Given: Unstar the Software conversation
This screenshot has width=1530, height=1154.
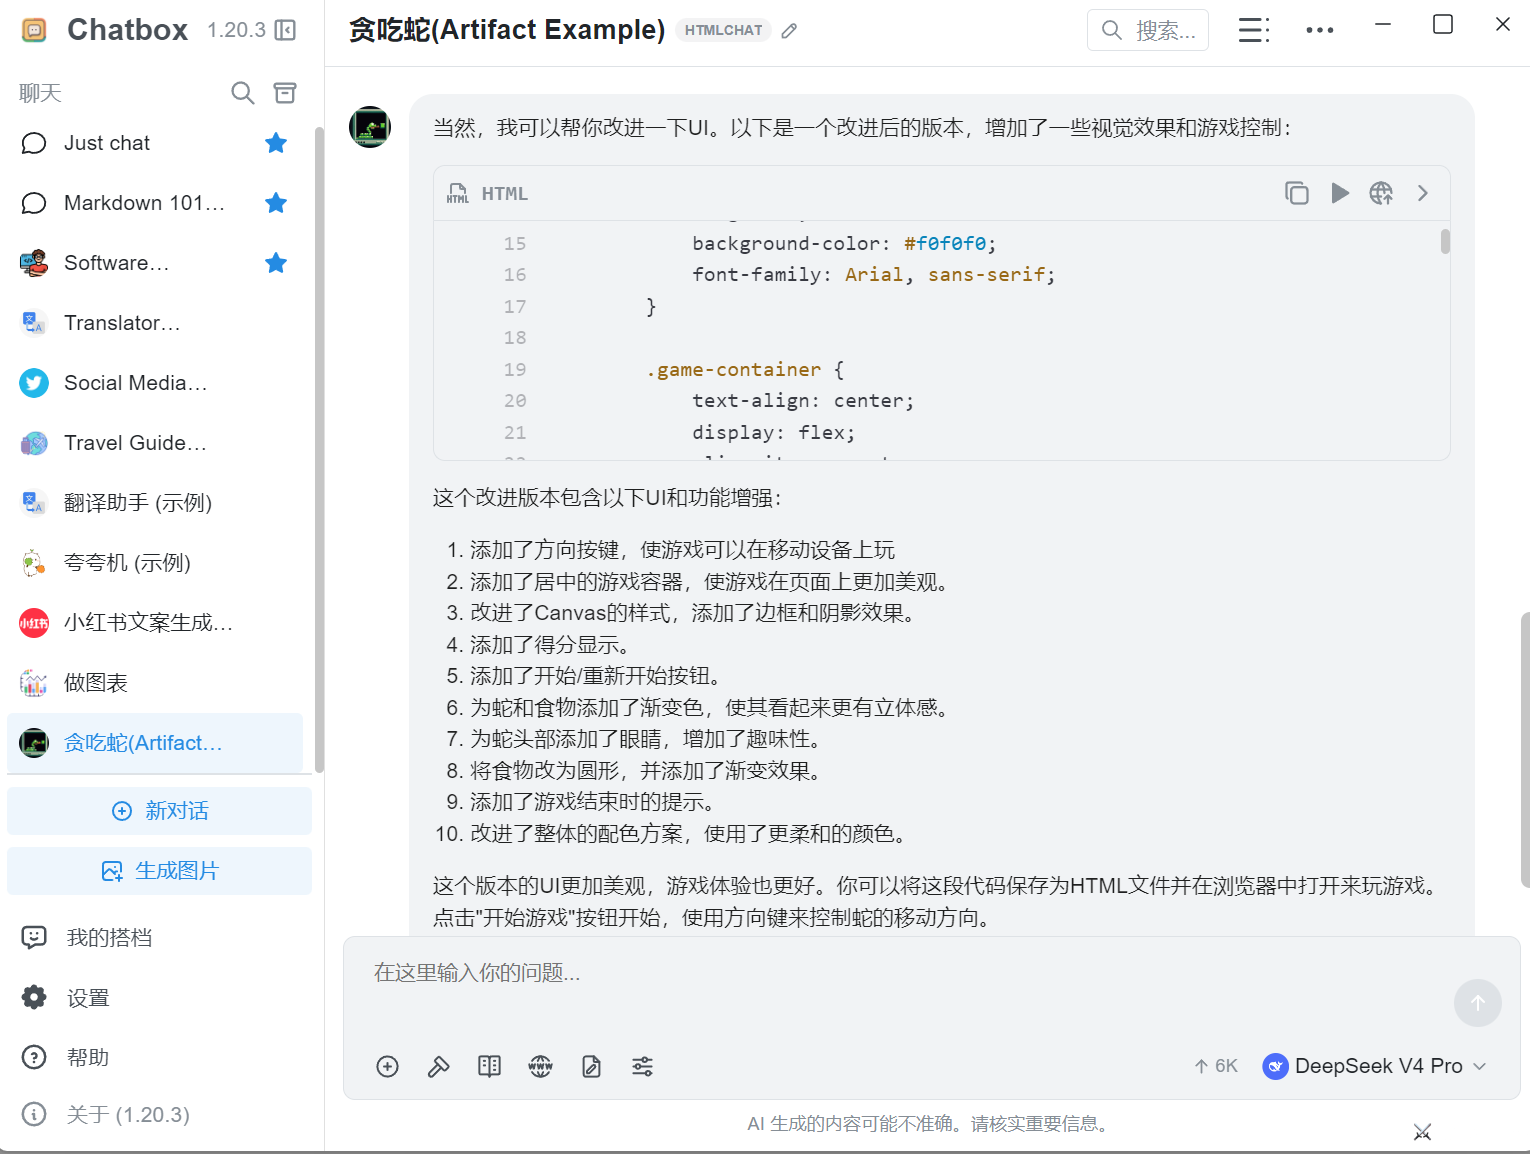Looking at the screenshot, I should click(x=276, y=263).
